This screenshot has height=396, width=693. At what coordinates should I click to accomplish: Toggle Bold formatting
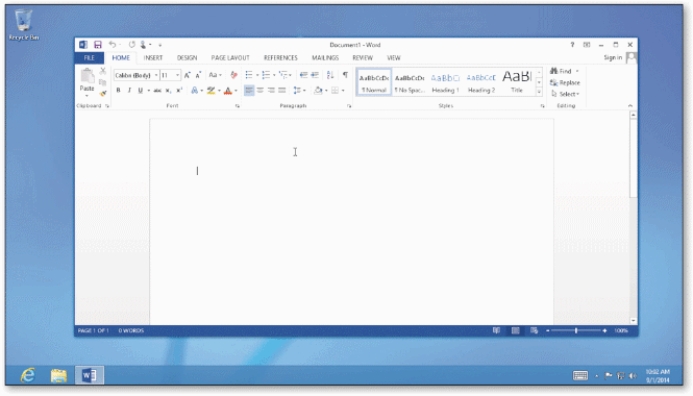[118, 90]
